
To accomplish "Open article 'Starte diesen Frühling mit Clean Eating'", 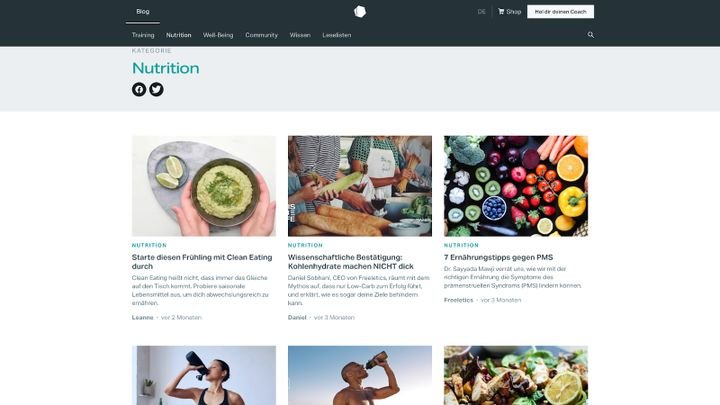I will 202,262.
